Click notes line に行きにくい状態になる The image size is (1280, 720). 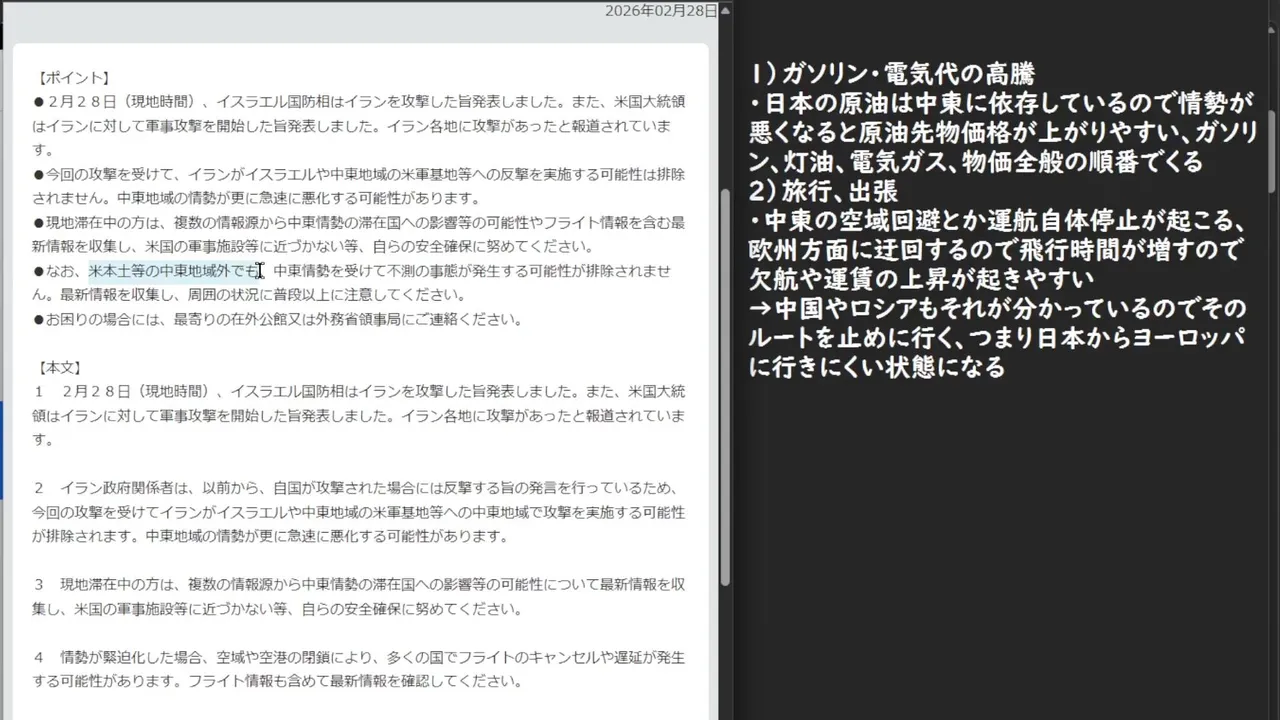pos(877,367)
